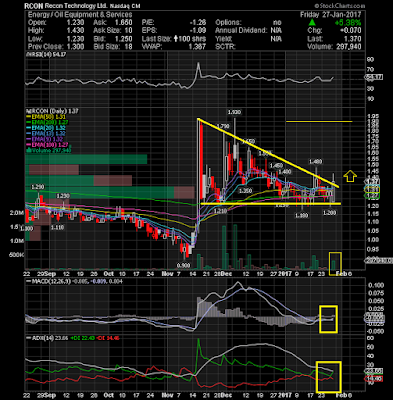Select the pink EMA(100) 1.27 legend entry

(48, 145)
